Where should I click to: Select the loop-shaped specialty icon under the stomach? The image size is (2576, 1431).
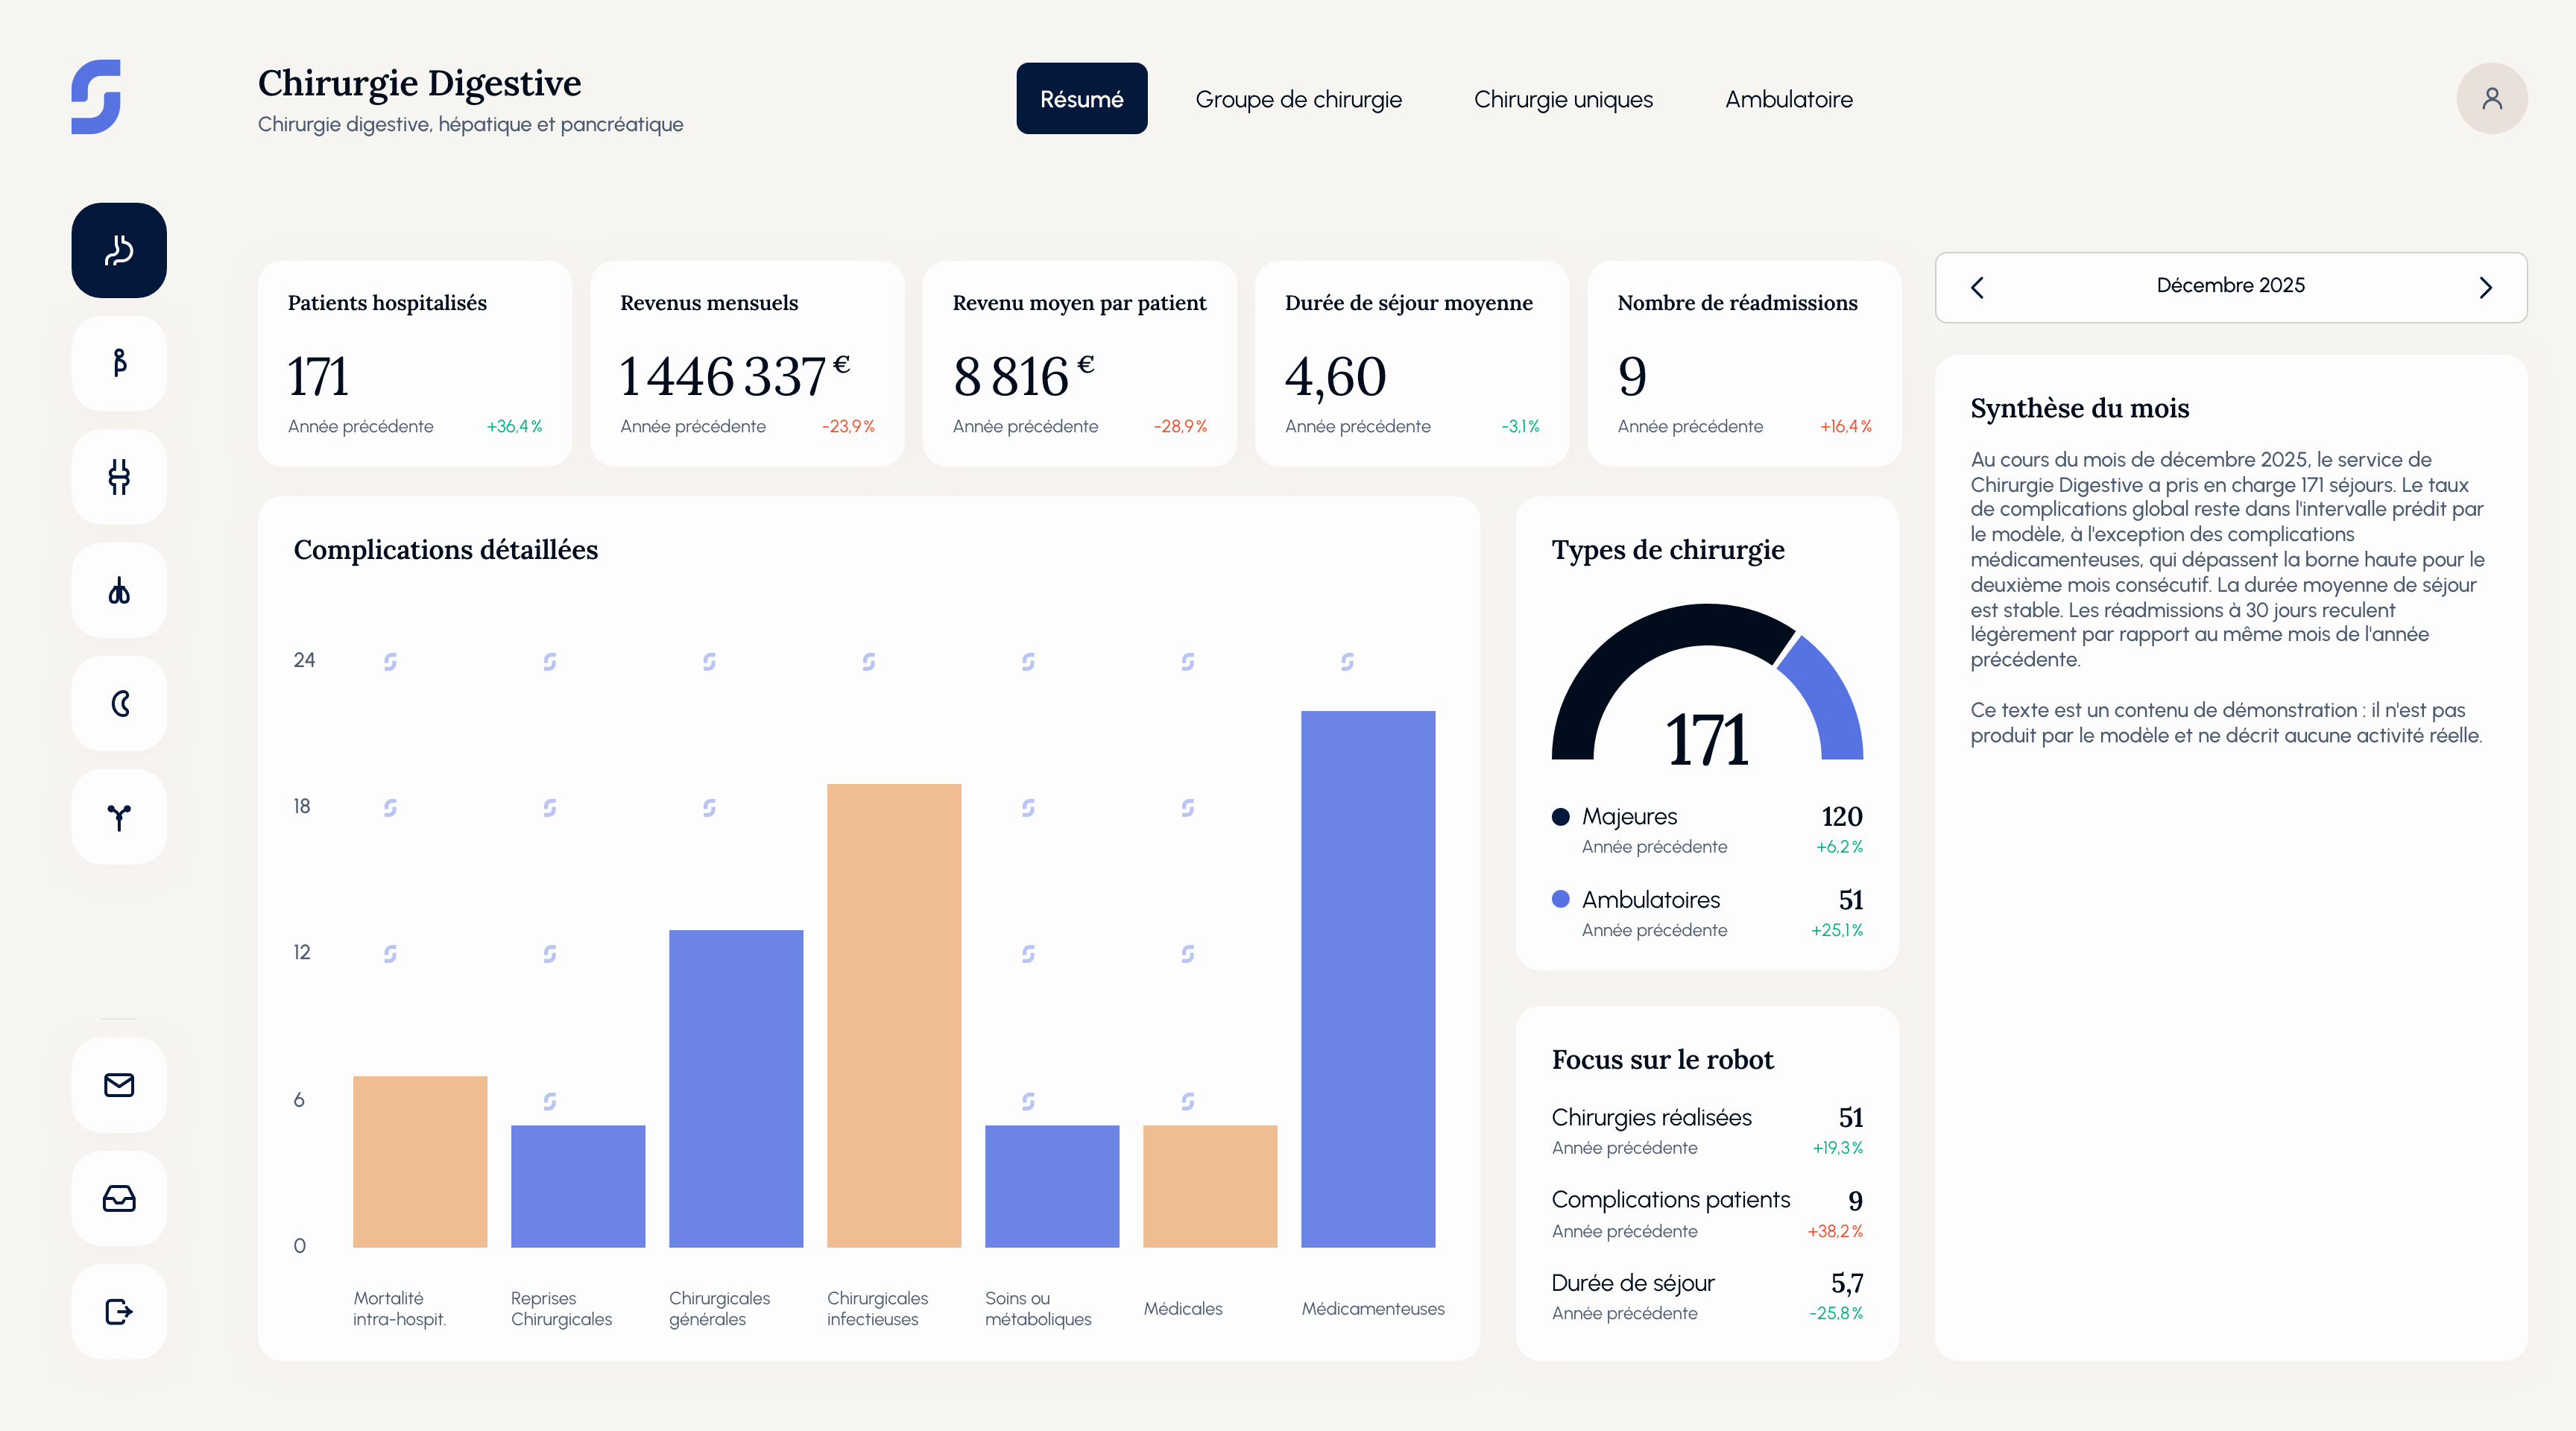(119, 363)
